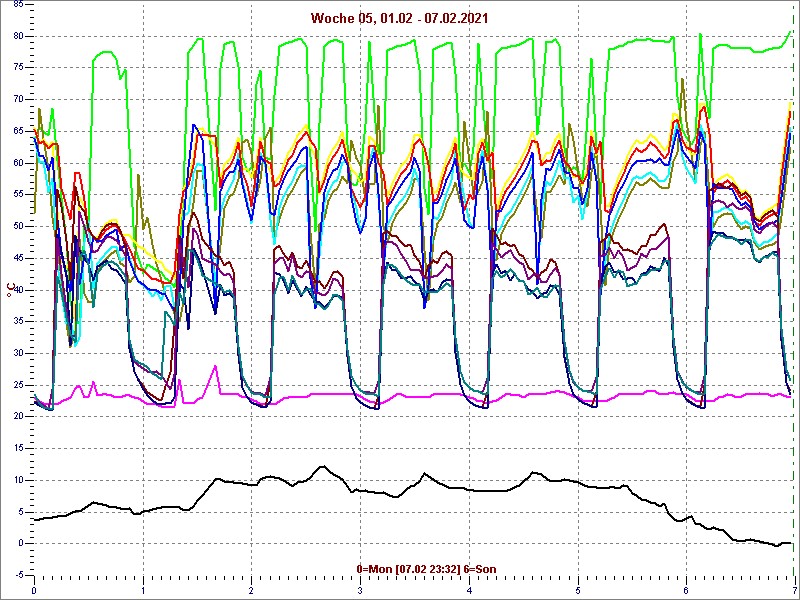Click the x-axis day marker 6
This screenshot has width=800, height=600.
pyautogui.click(x=686, y=590)
